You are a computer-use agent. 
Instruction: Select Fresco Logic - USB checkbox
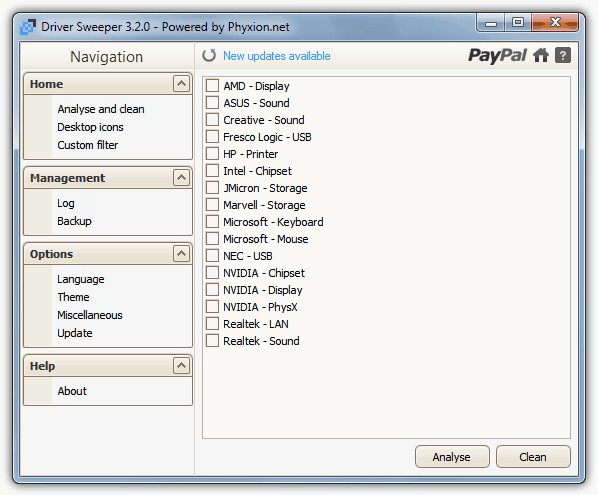[x=212, y=137]
